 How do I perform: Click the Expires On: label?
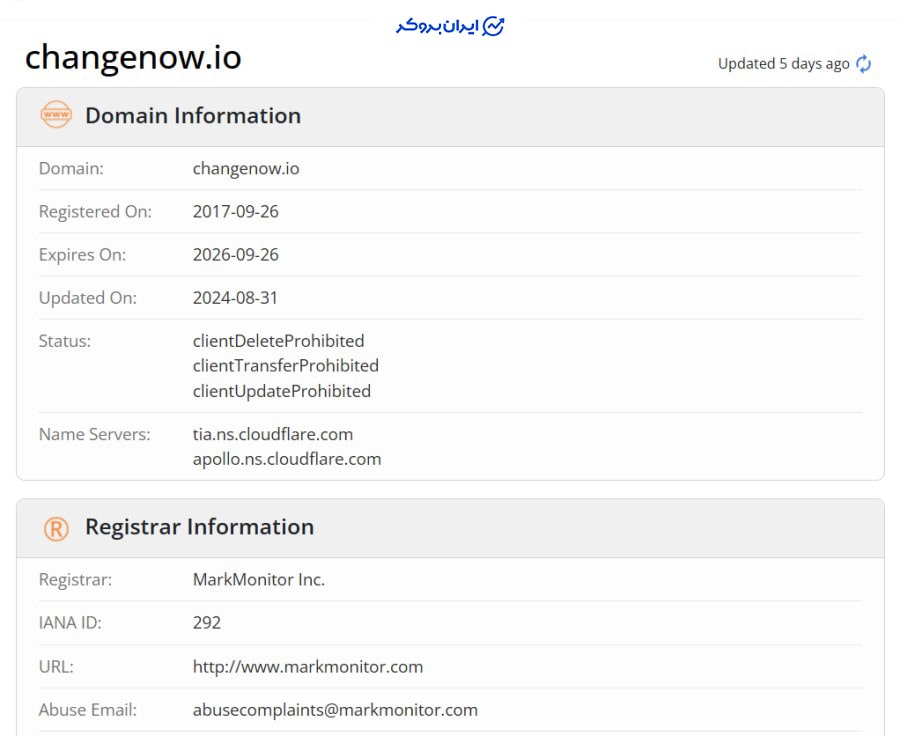pos(82,255)
